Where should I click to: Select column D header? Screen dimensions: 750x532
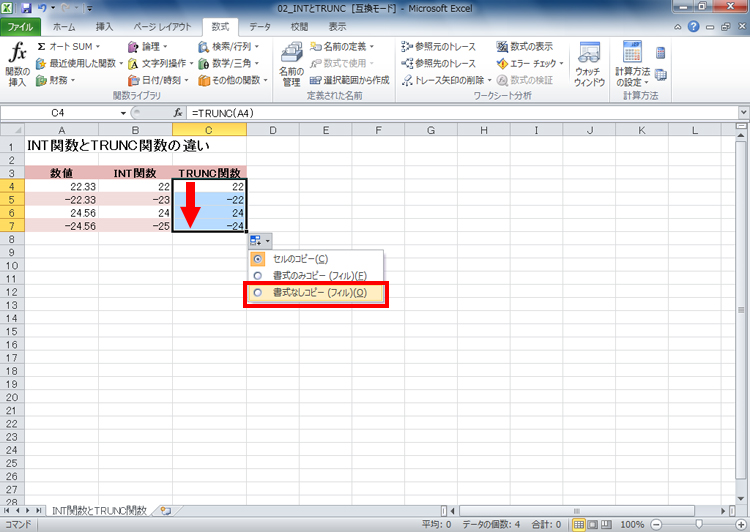[273, 130]
